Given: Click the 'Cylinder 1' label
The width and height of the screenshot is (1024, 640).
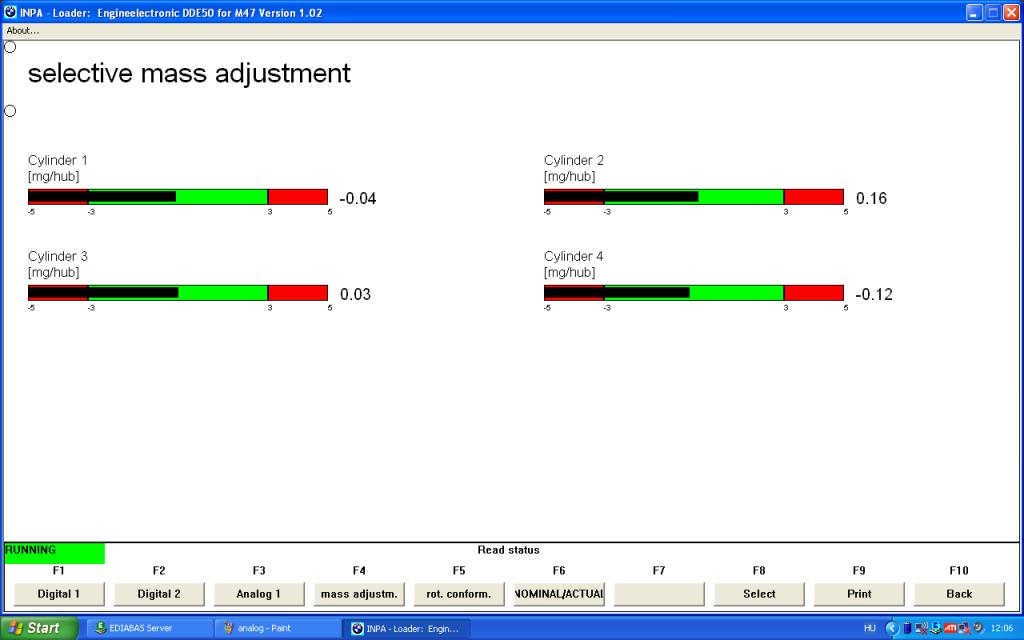Looking at the screenshot, I should click(57, 160).
